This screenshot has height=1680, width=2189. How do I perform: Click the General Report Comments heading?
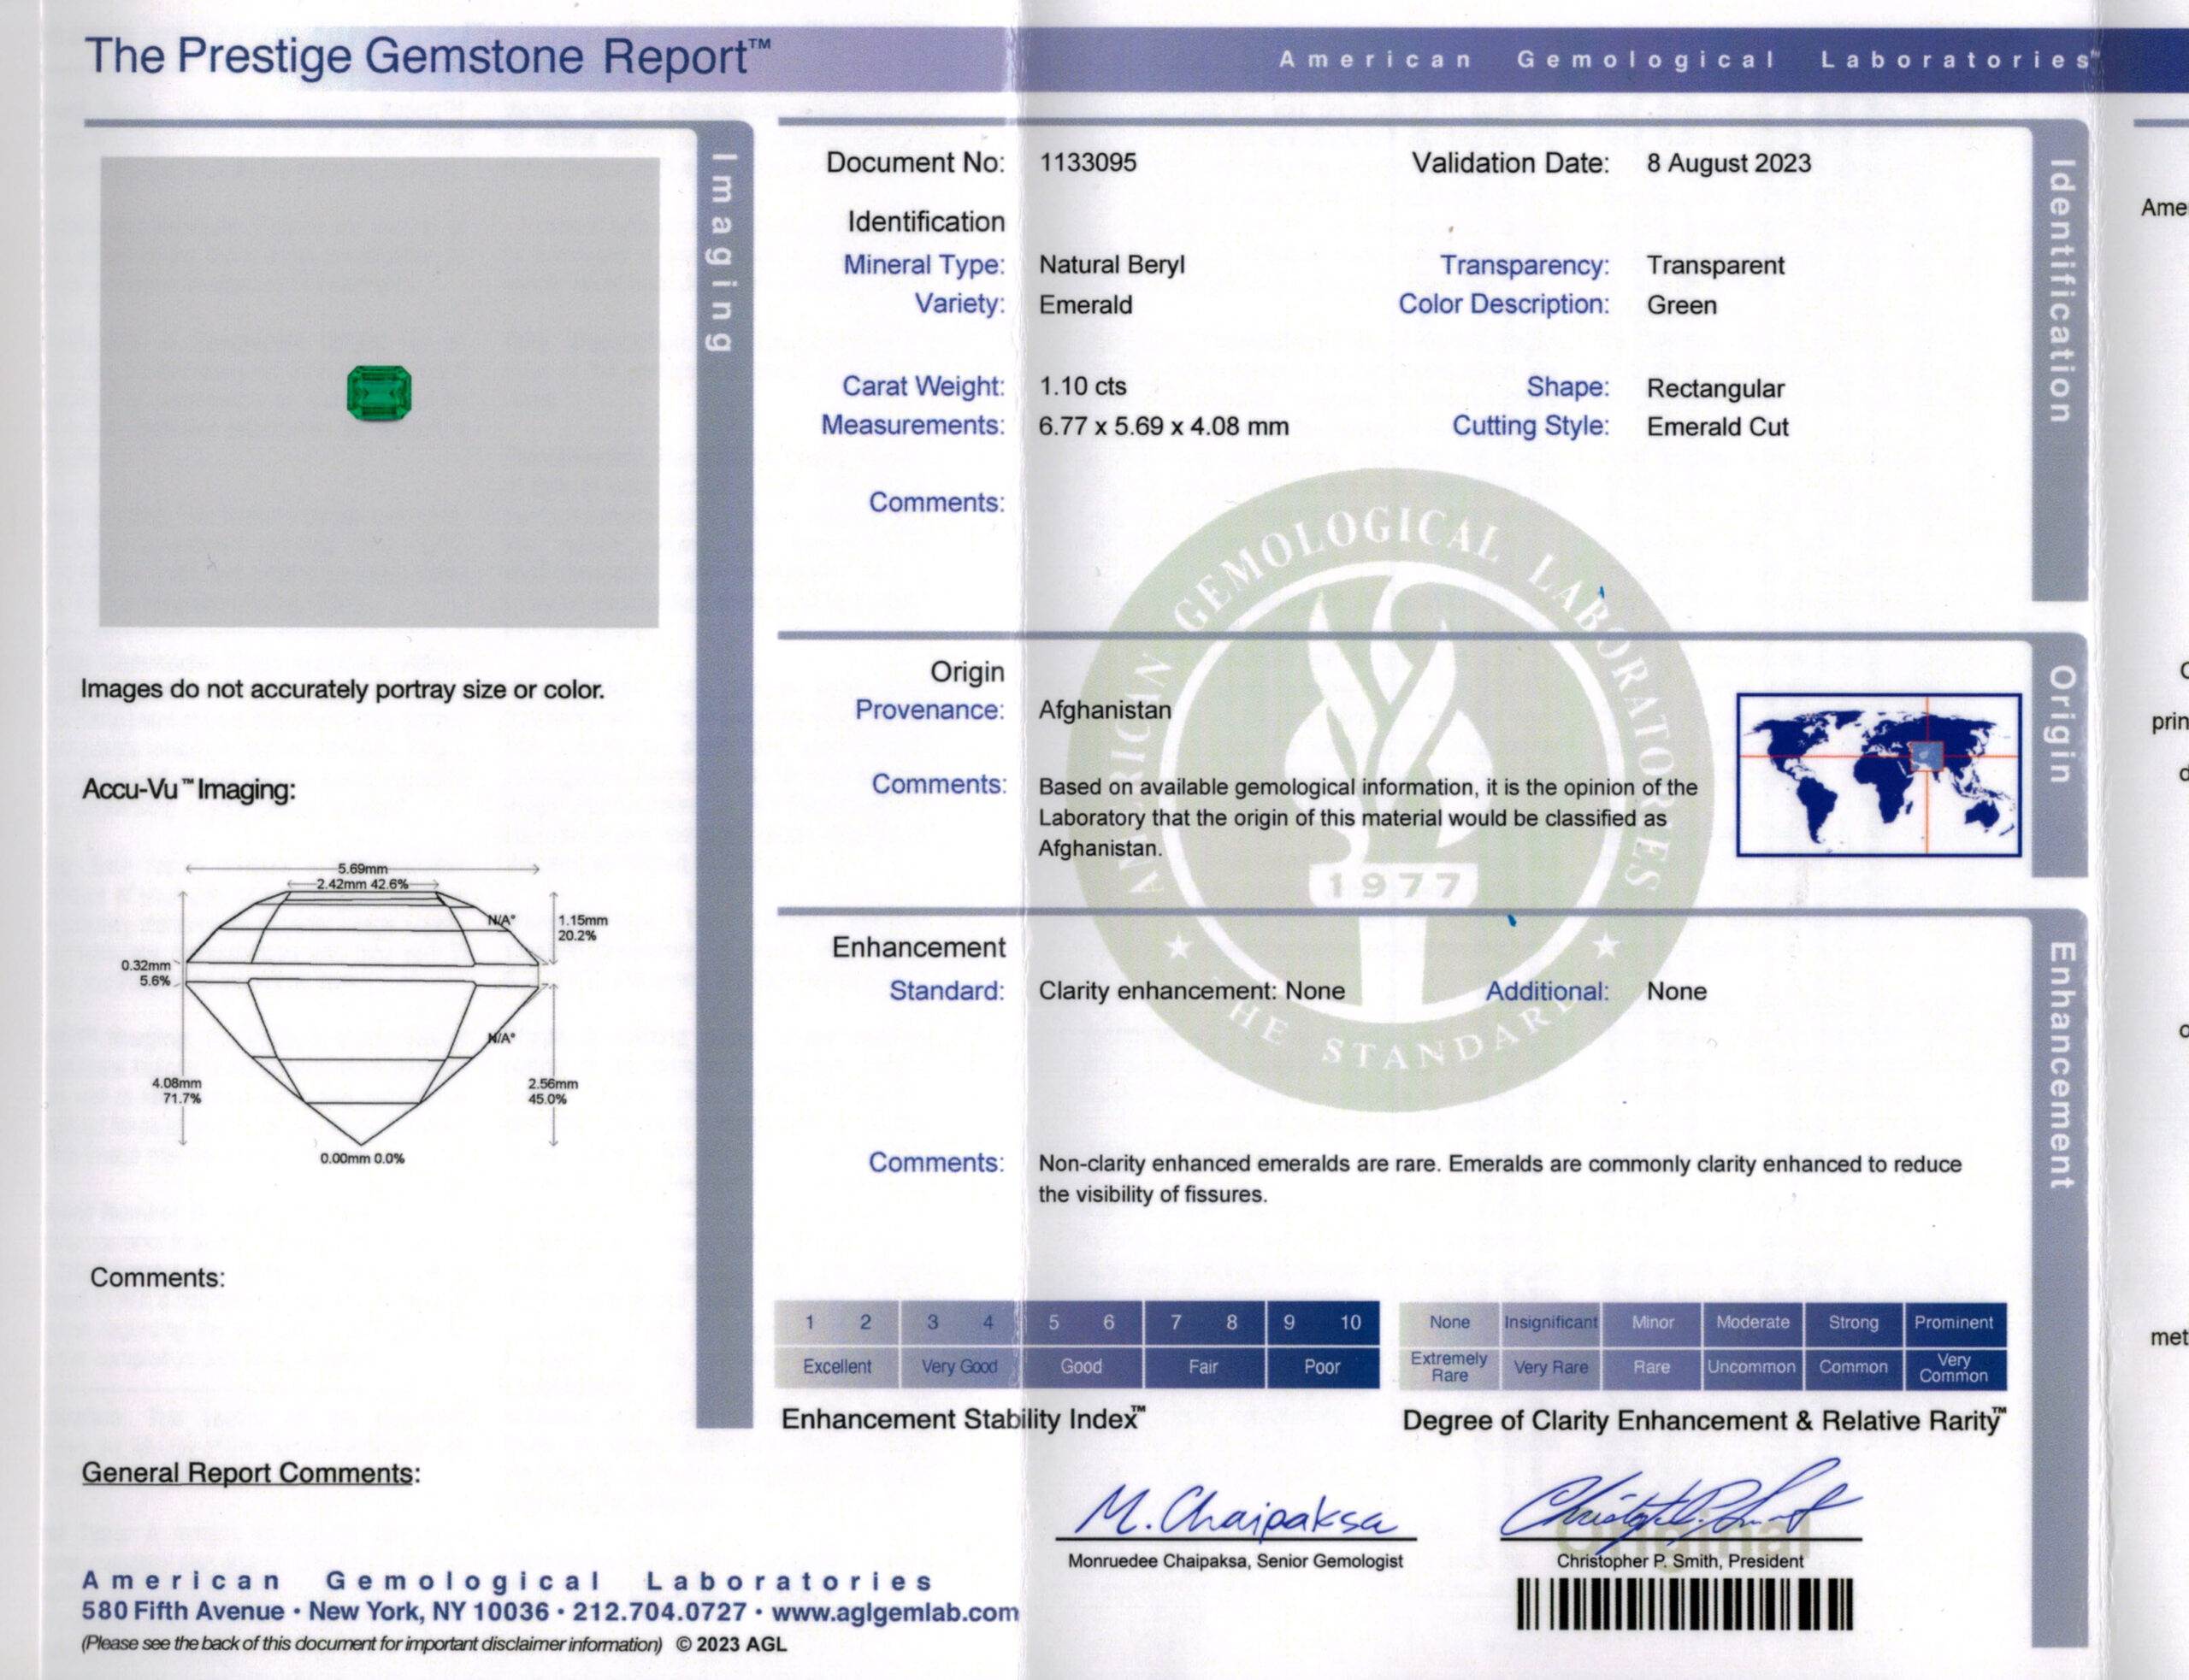[251, 1473]
